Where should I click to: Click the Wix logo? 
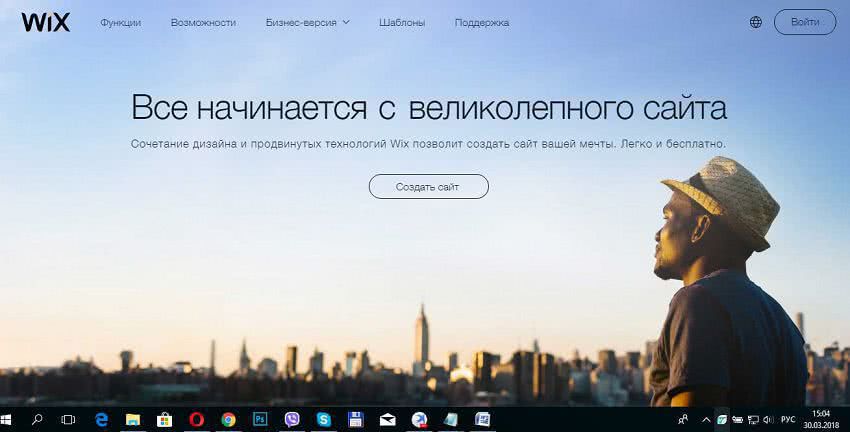pos(46,22)
